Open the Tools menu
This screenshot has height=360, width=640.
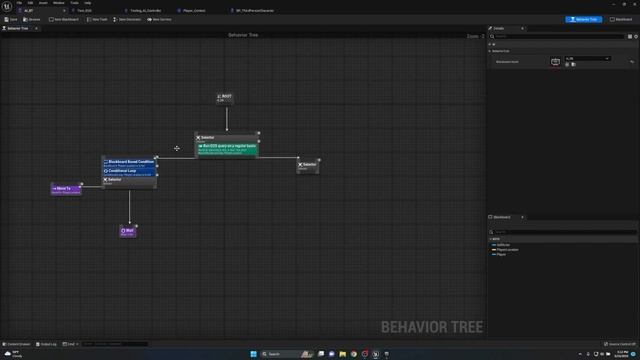[74, 3]
